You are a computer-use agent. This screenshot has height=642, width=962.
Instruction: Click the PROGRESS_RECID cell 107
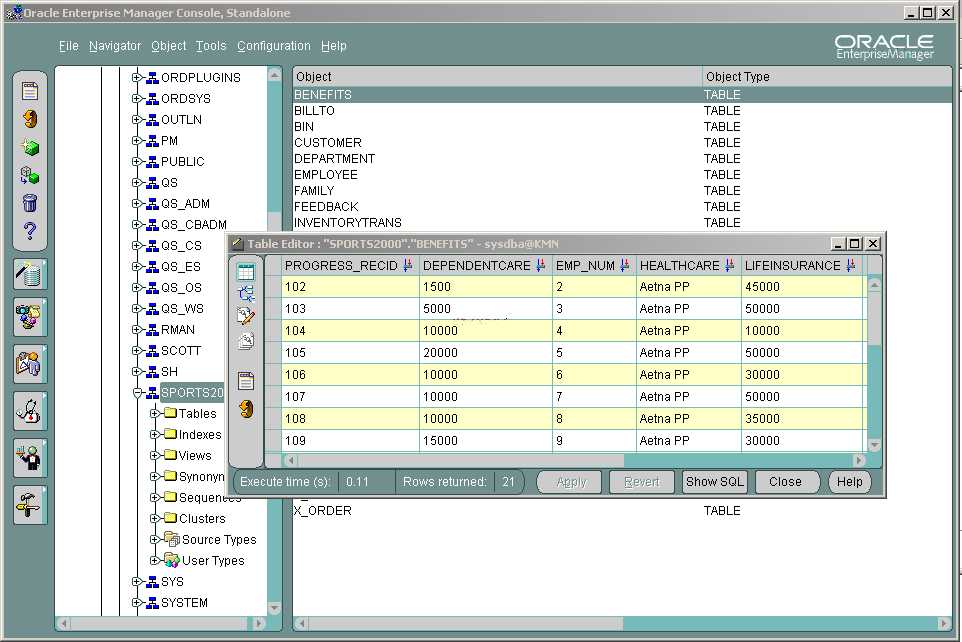pyautogui.click(x=350, y=396)
